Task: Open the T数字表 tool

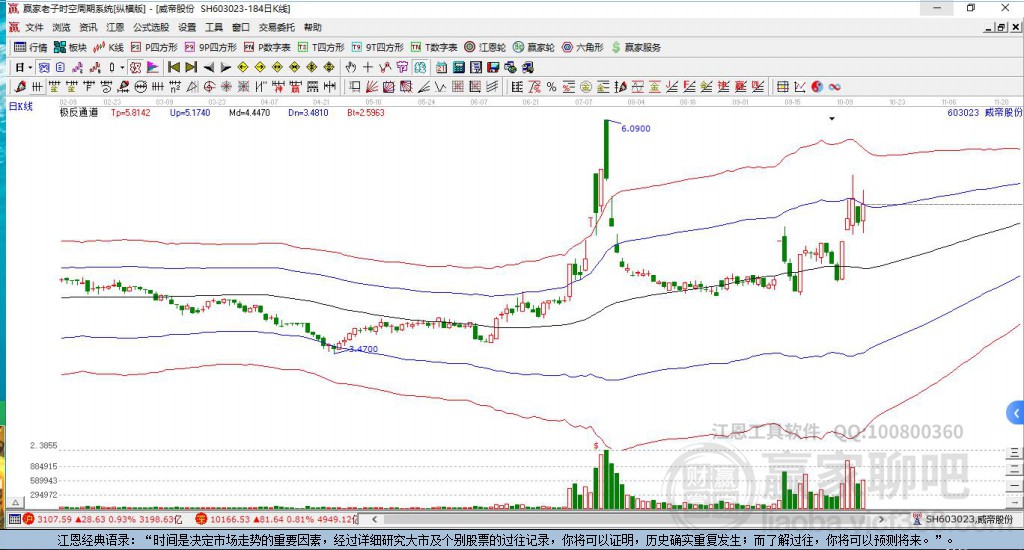Action: click(434, 47)
